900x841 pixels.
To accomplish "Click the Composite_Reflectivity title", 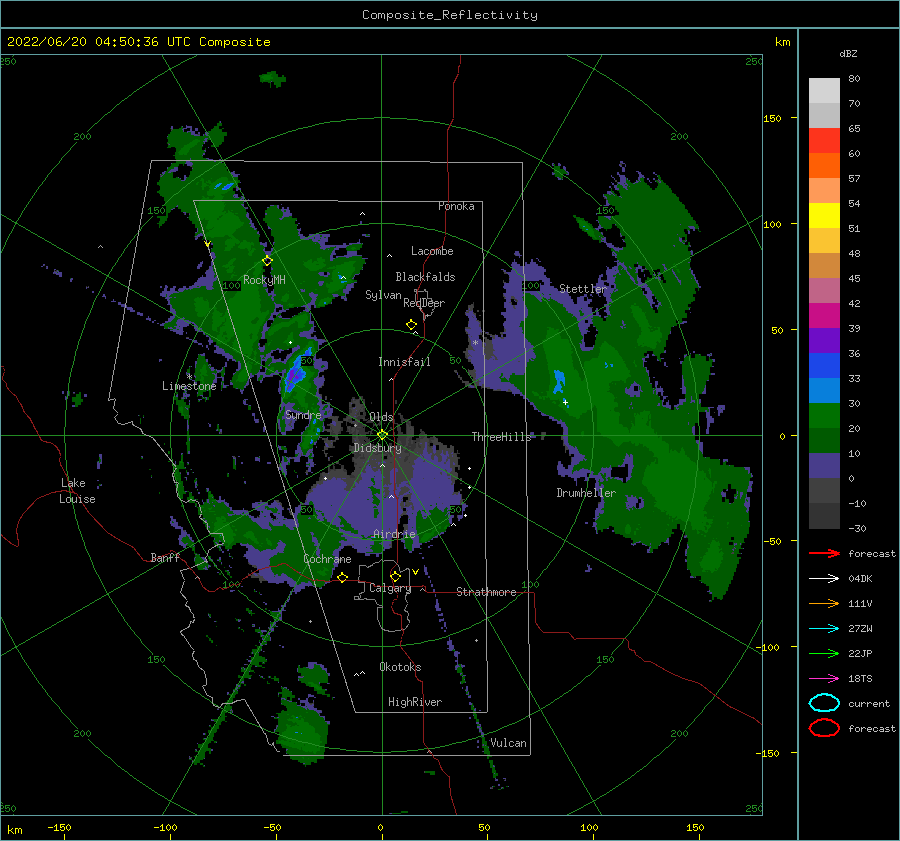I will point(450,15).
